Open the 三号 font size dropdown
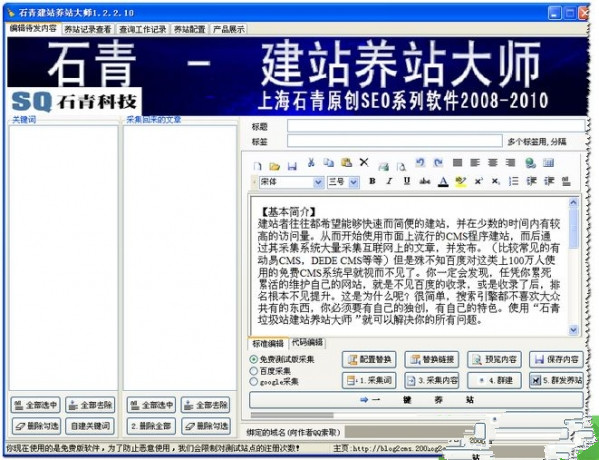Image resolution: width=599 pixels, height=460 pixels. click(354, 182)
